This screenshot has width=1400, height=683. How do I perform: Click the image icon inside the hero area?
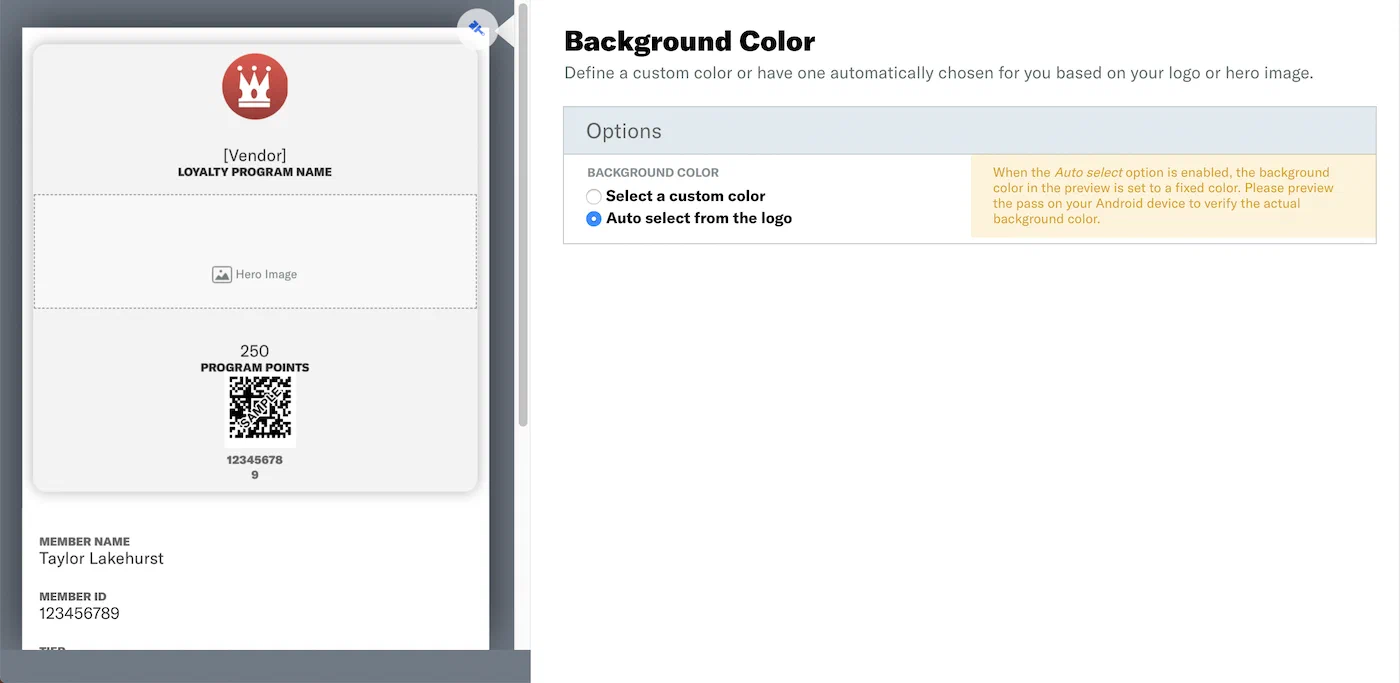point(221,273)
